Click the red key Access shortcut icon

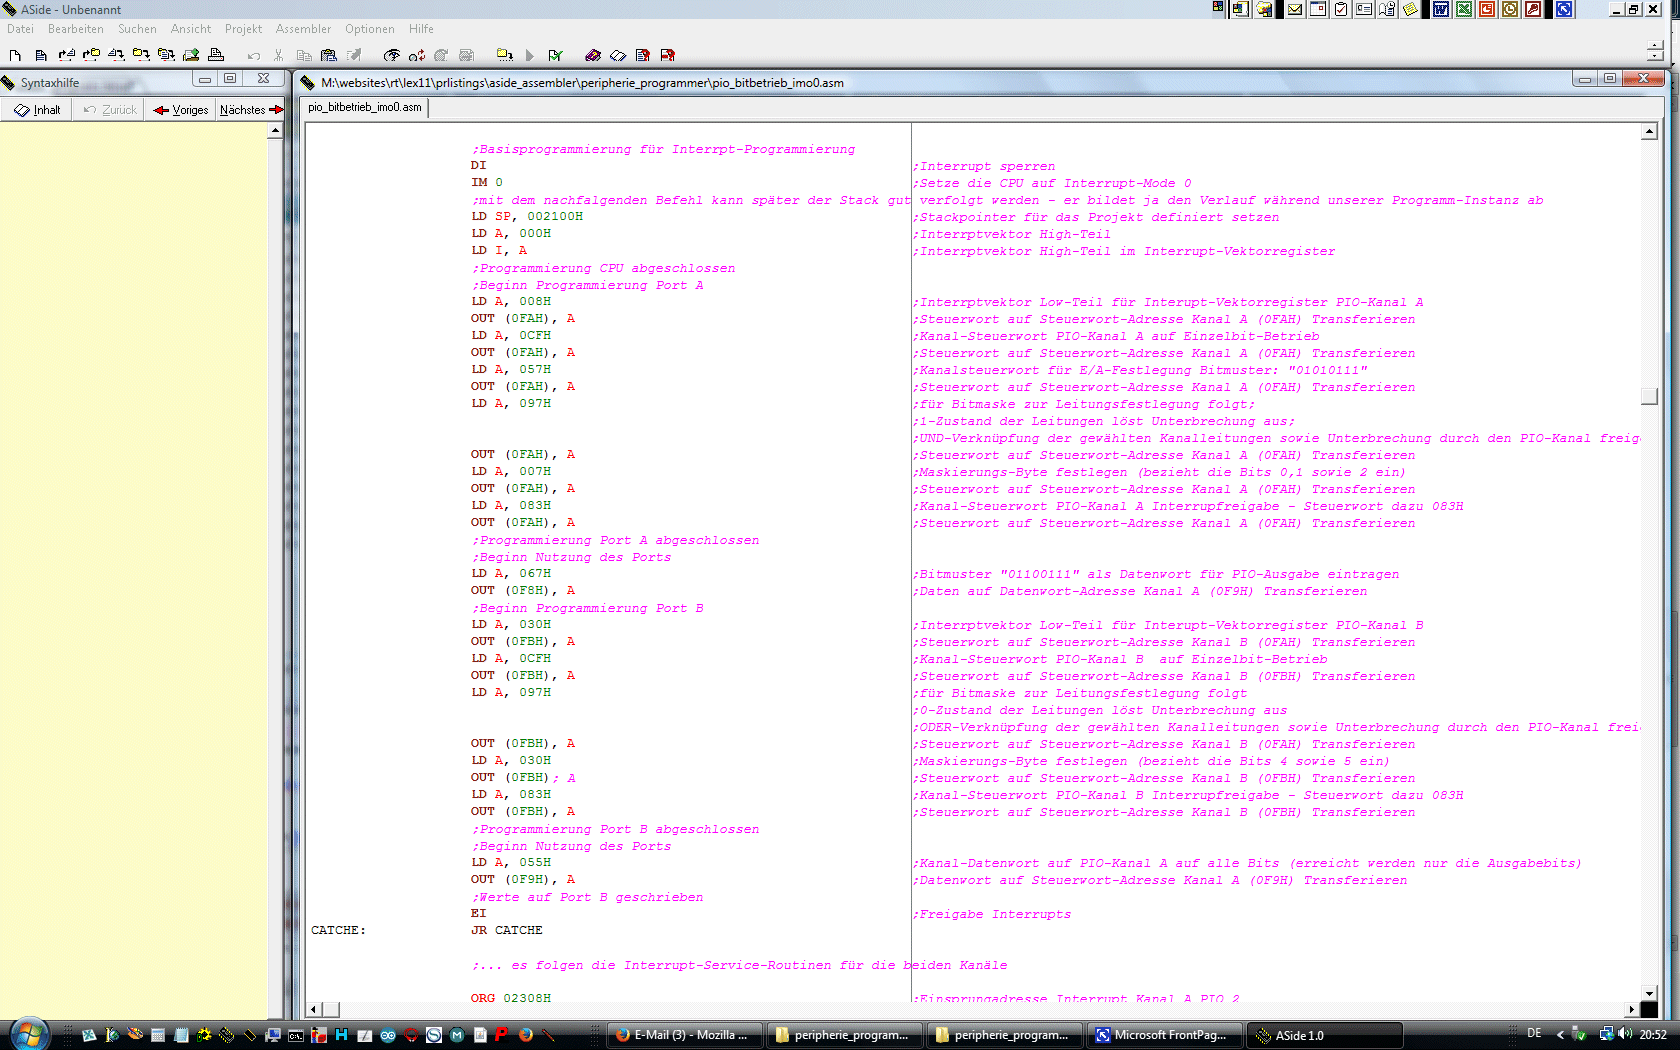pyautogui.click(x=1533, y=9)
